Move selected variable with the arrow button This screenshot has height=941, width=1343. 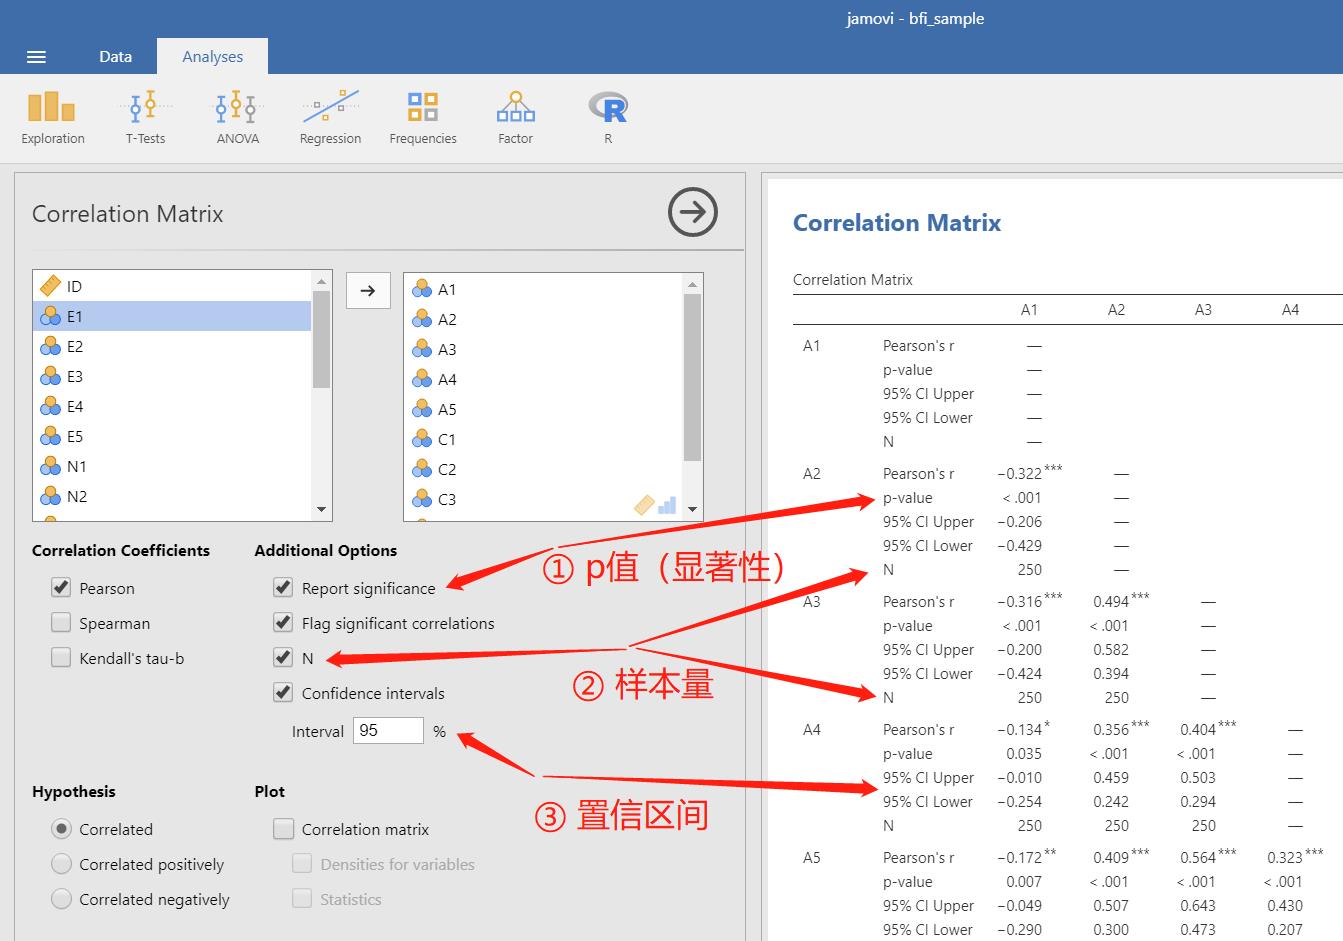(x=368, y=291)
